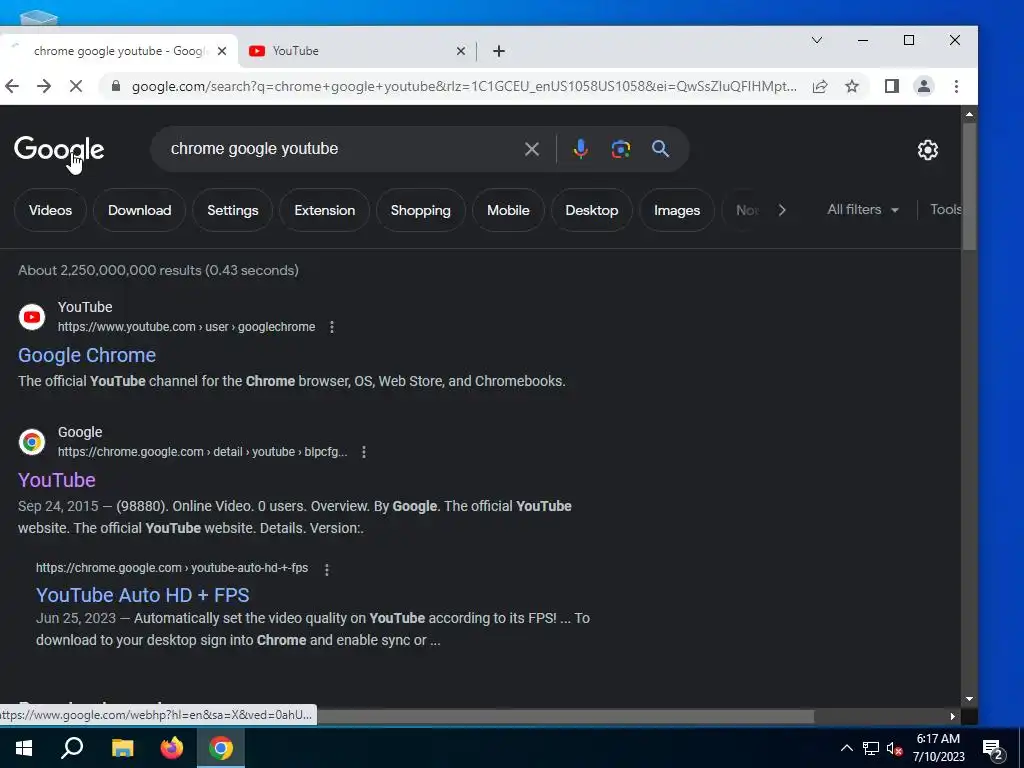Open the YouTube Auto HD + FPS link
This screenshot has width=1024, height=768.
pyautogui.click(x=142, y=595)
